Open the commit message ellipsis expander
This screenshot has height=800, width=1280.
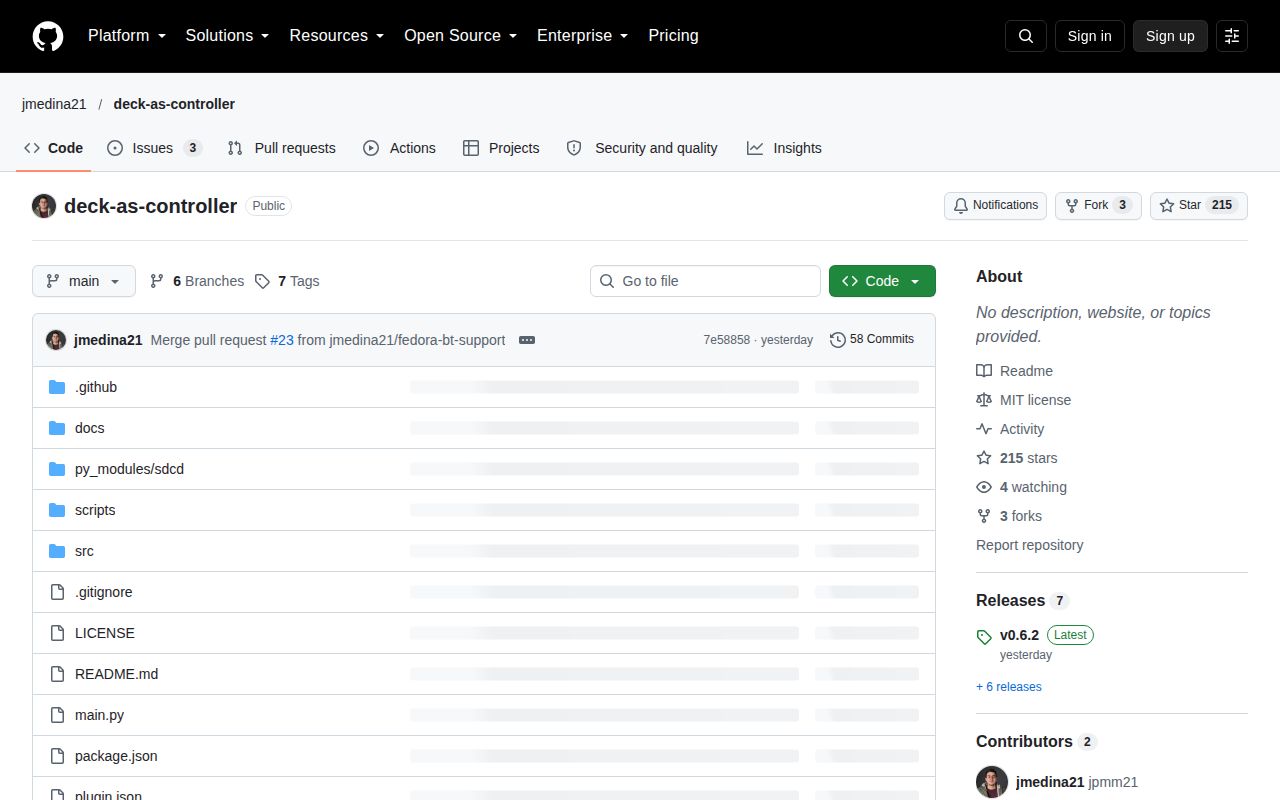coord(527,340)
